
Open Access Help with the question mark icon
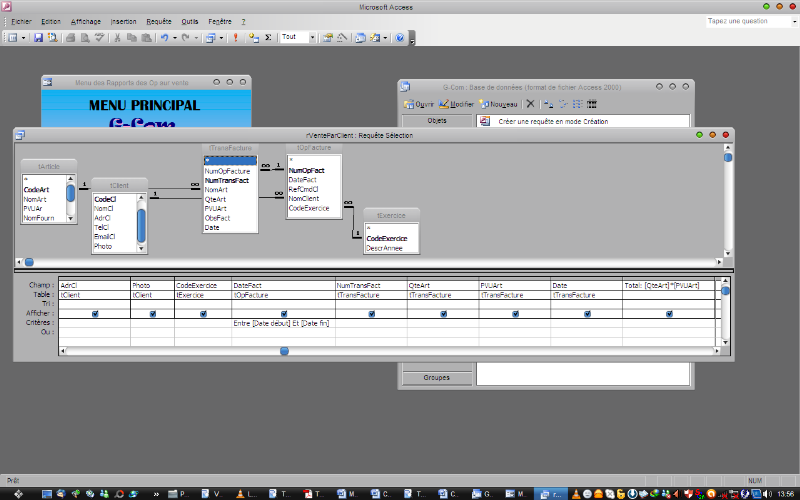[x=400, y=38]
